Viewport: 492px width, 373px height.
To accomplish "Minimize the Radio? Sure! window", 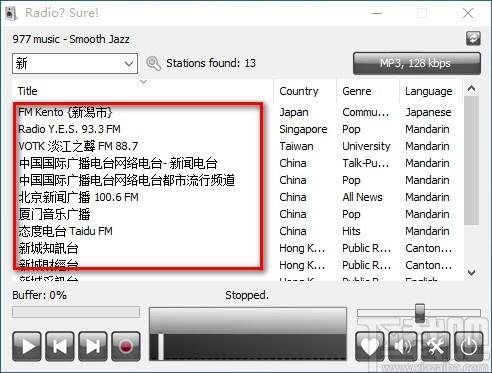I will pyautogui.click(x=377, y=13).
